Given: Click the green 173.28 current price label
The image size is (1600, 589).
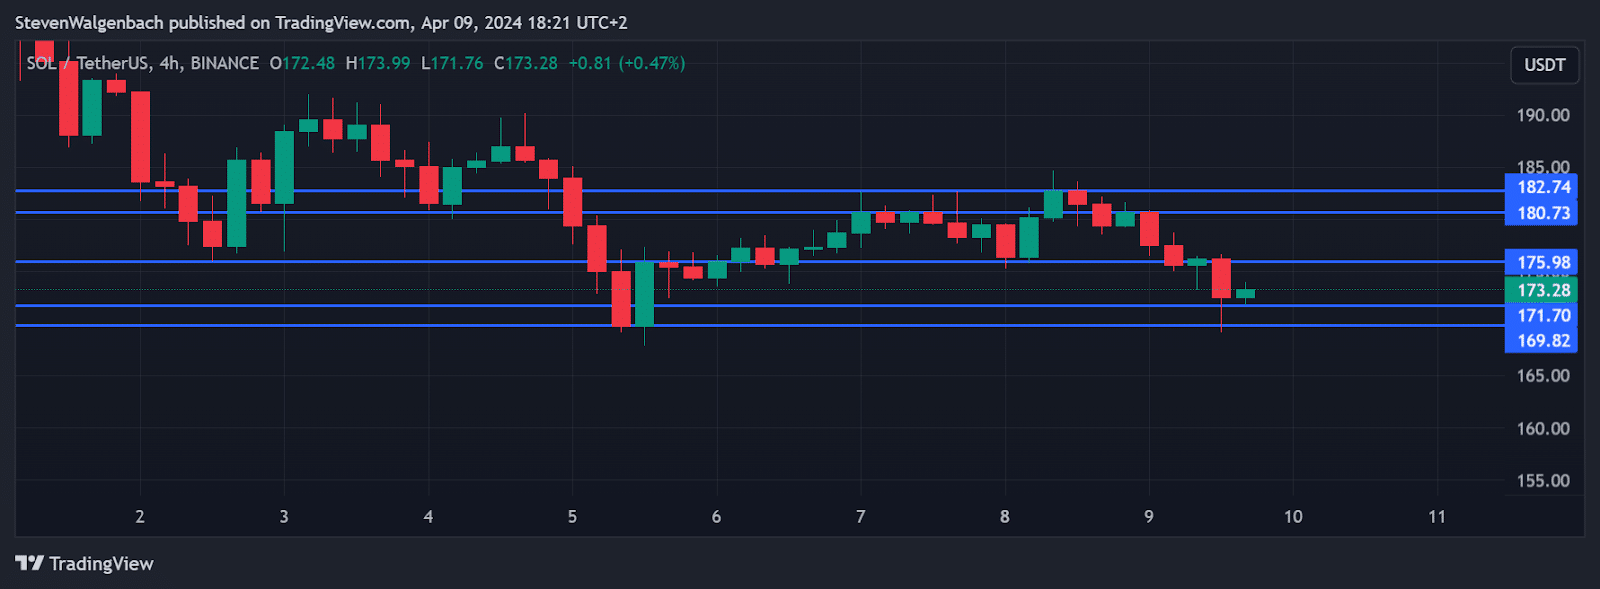Looking at the screenshot, I should click(x=1542, y=290).
